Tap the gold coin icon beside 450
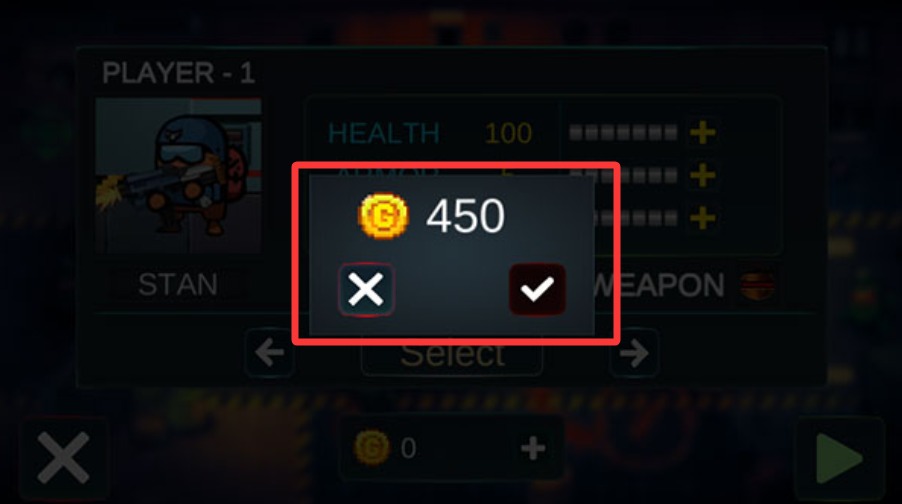Image resolution: width=902 pixels, height=504 pixels. point(383,216)
